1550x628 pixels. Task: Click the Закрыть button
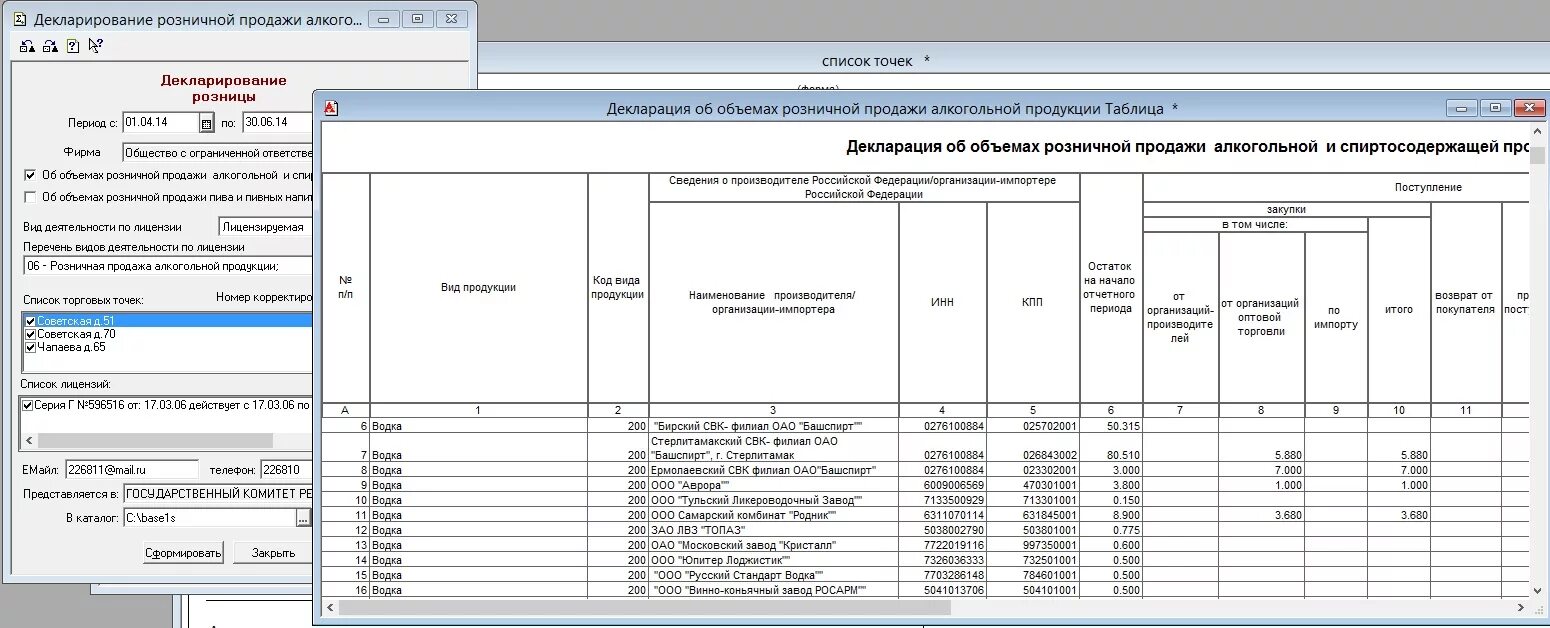(273, 553)
